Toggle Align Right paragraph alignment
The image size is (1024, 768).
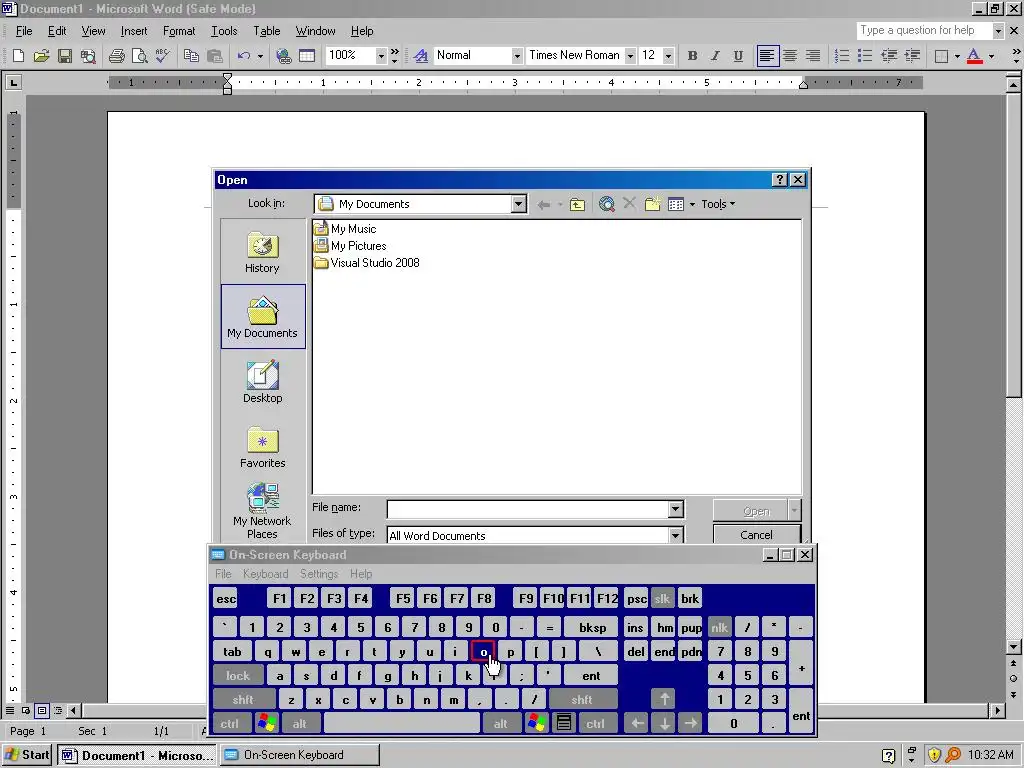coord(812,56)
